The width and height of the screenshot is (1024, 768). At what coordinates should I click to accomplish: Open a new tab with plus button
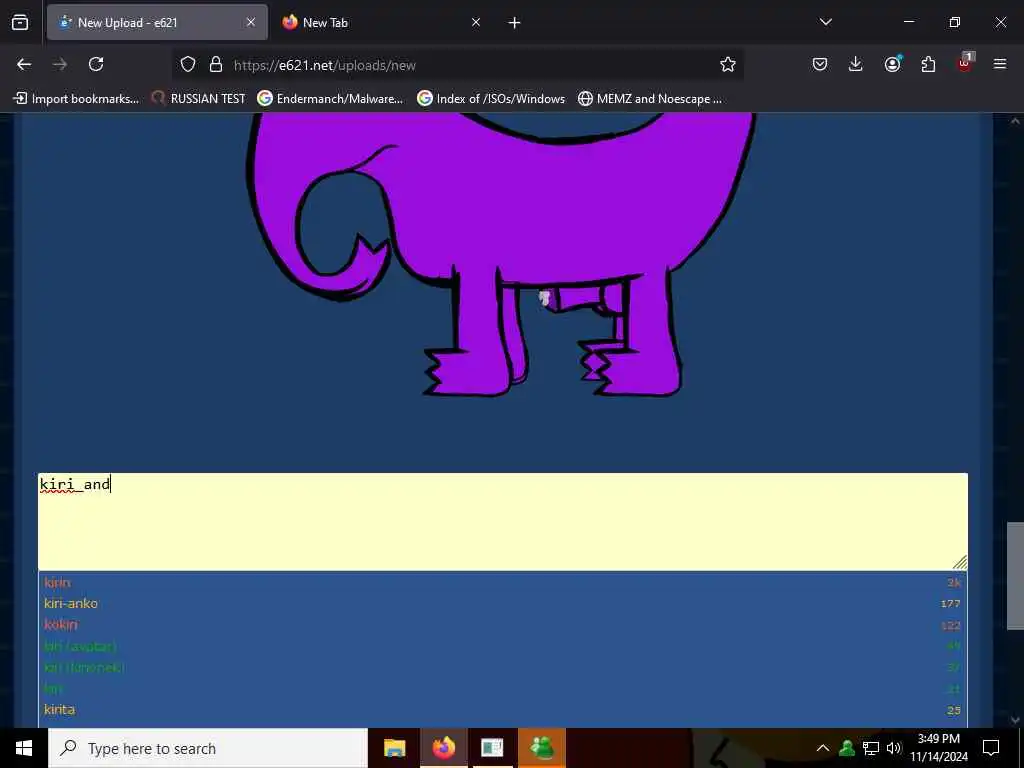coord(514,23)
